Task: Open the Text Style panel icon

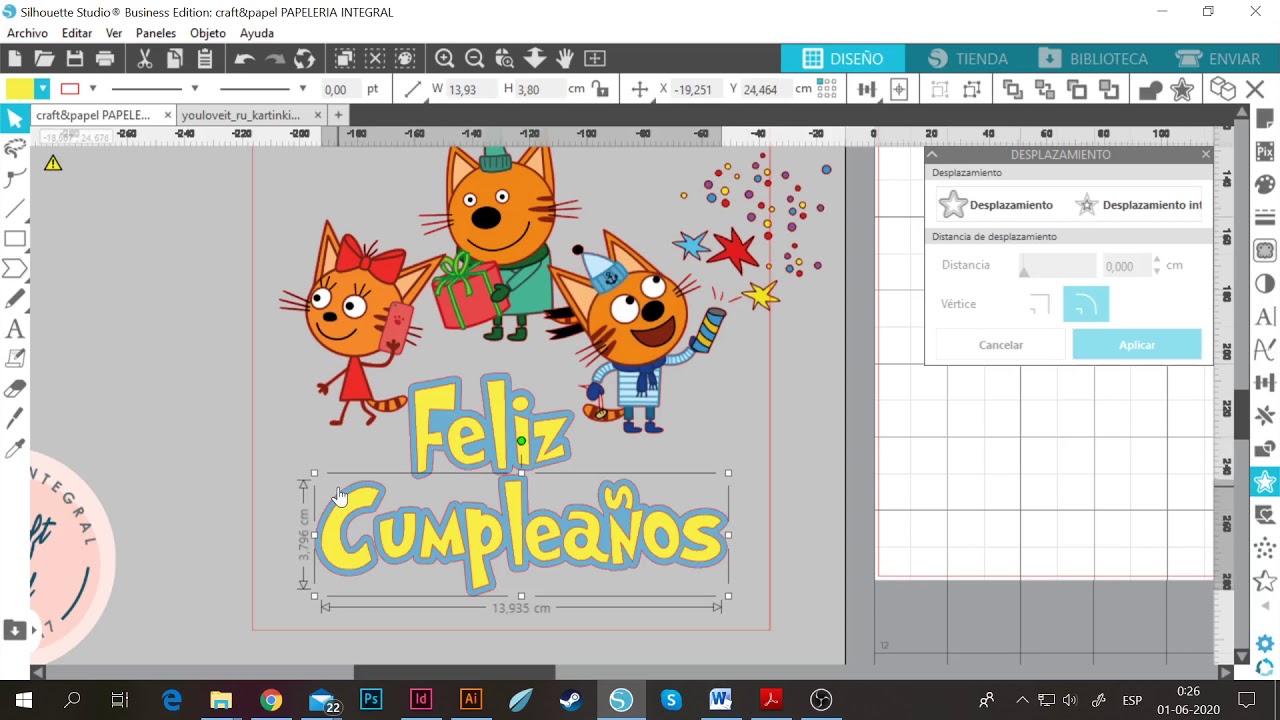Action: (x=1265, y=317)
